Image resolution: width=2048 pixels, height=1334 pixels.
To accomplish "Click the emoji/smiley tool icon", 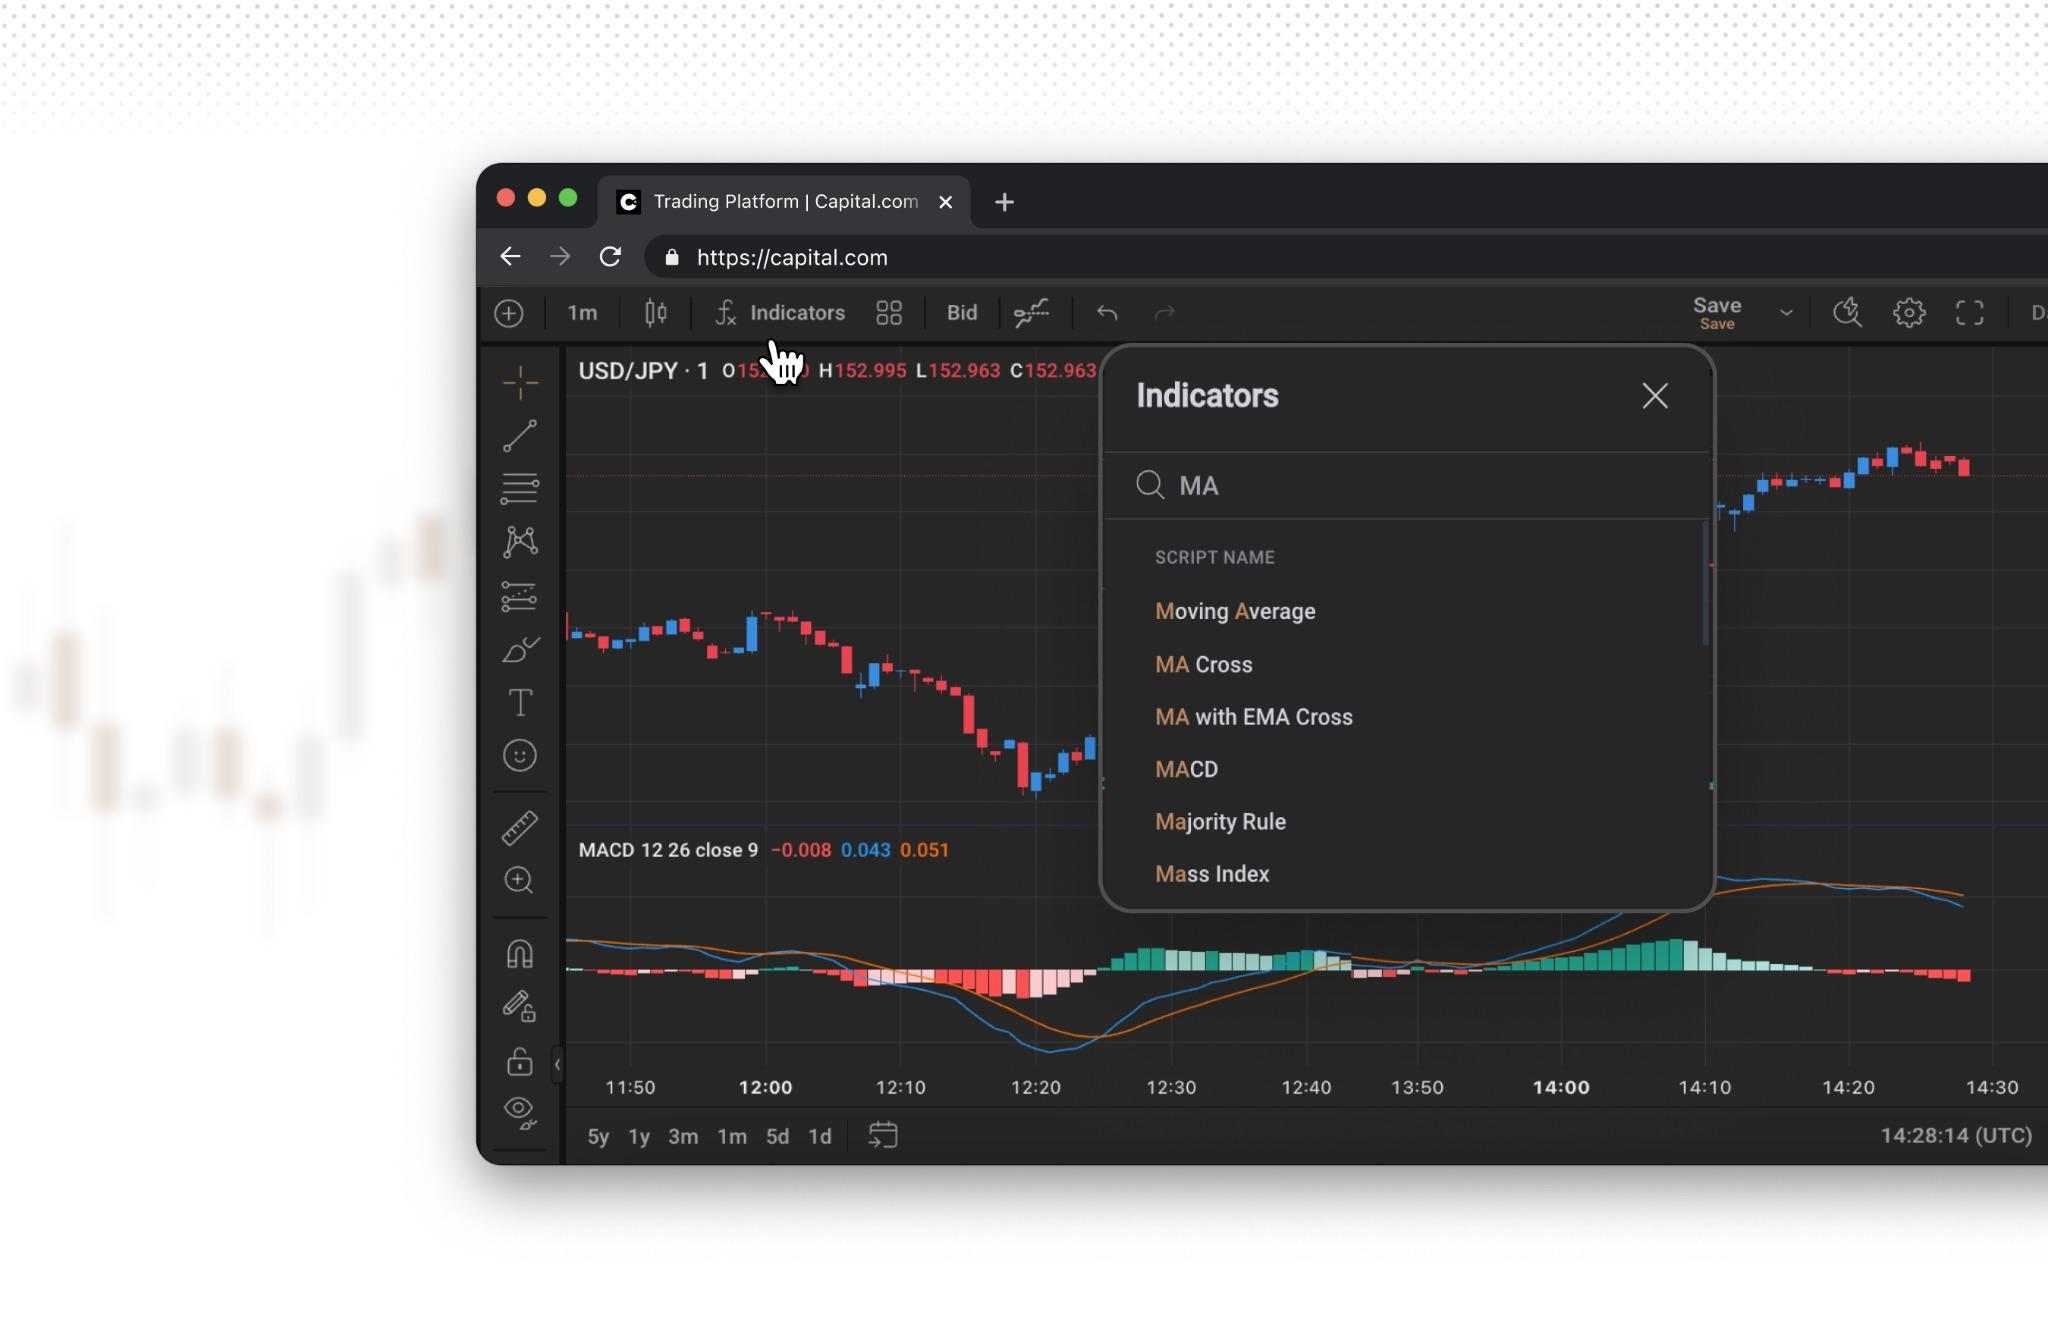I will coord(521,755).
